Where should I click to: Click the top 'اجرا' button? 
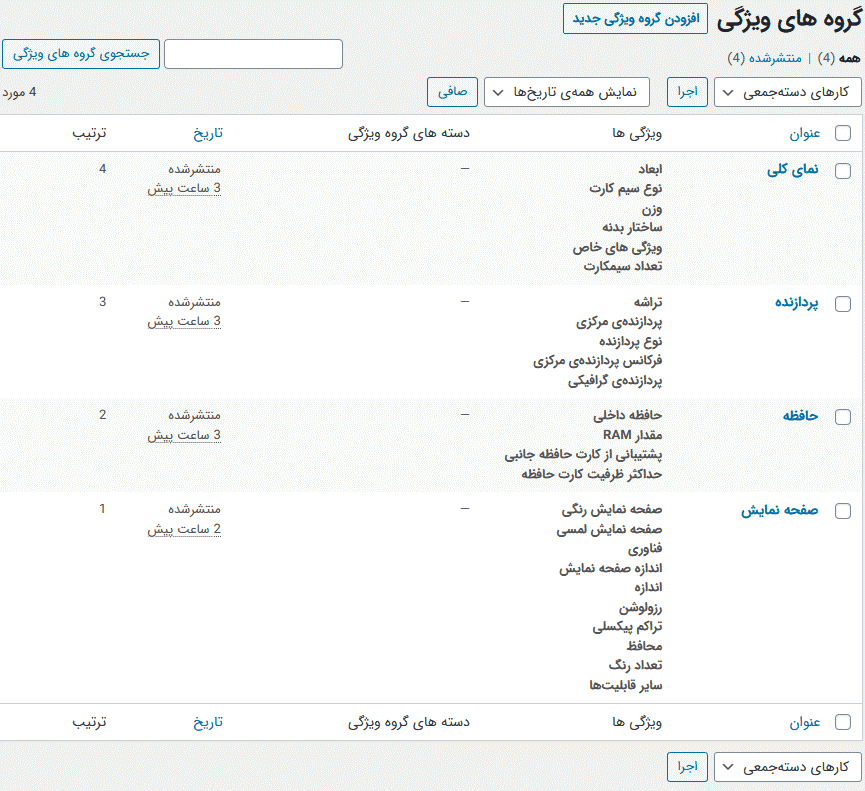687,92
